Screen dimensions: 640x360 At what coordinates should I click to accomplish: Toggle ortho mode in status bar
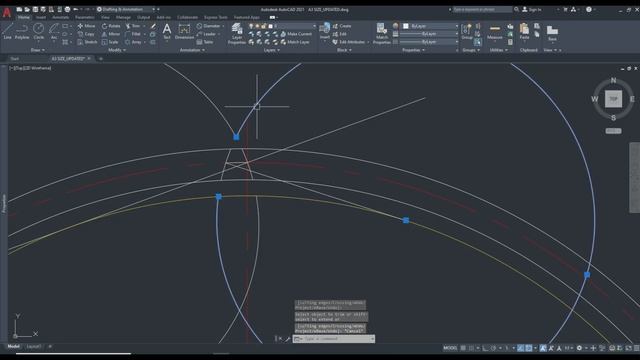click(x=485, y=348)
